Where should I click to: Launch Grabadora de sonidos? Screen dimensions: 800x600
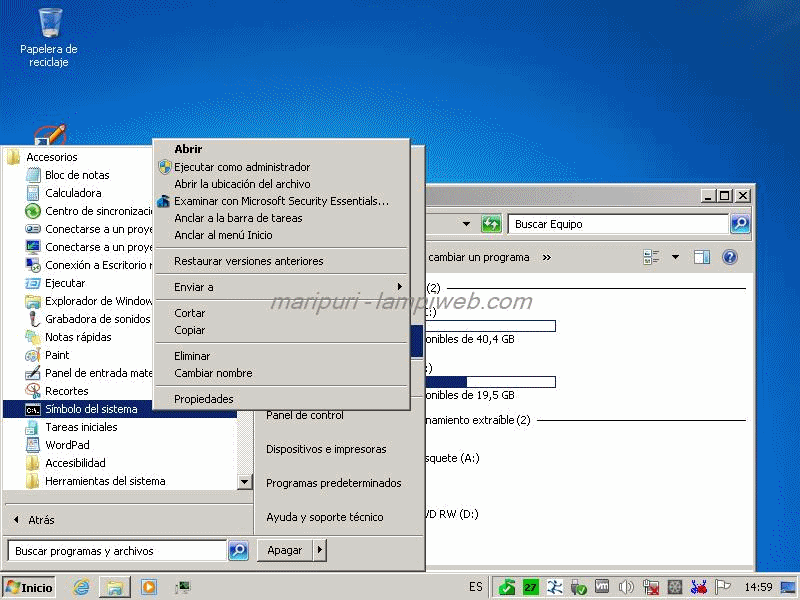pyautogui.click(x=88, y=319)
